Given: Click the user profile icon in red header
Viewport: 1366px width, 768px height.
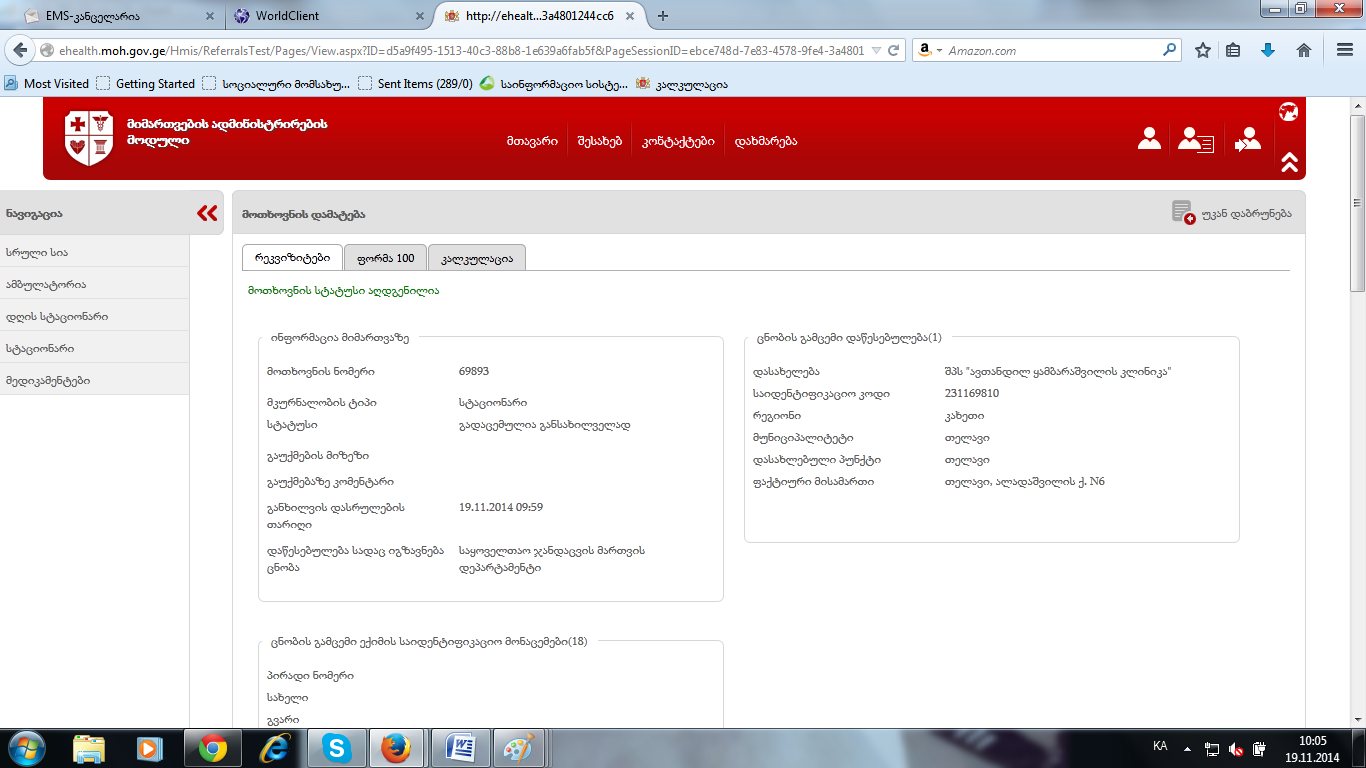Looking at the screenshot, I should [1149, 140].
